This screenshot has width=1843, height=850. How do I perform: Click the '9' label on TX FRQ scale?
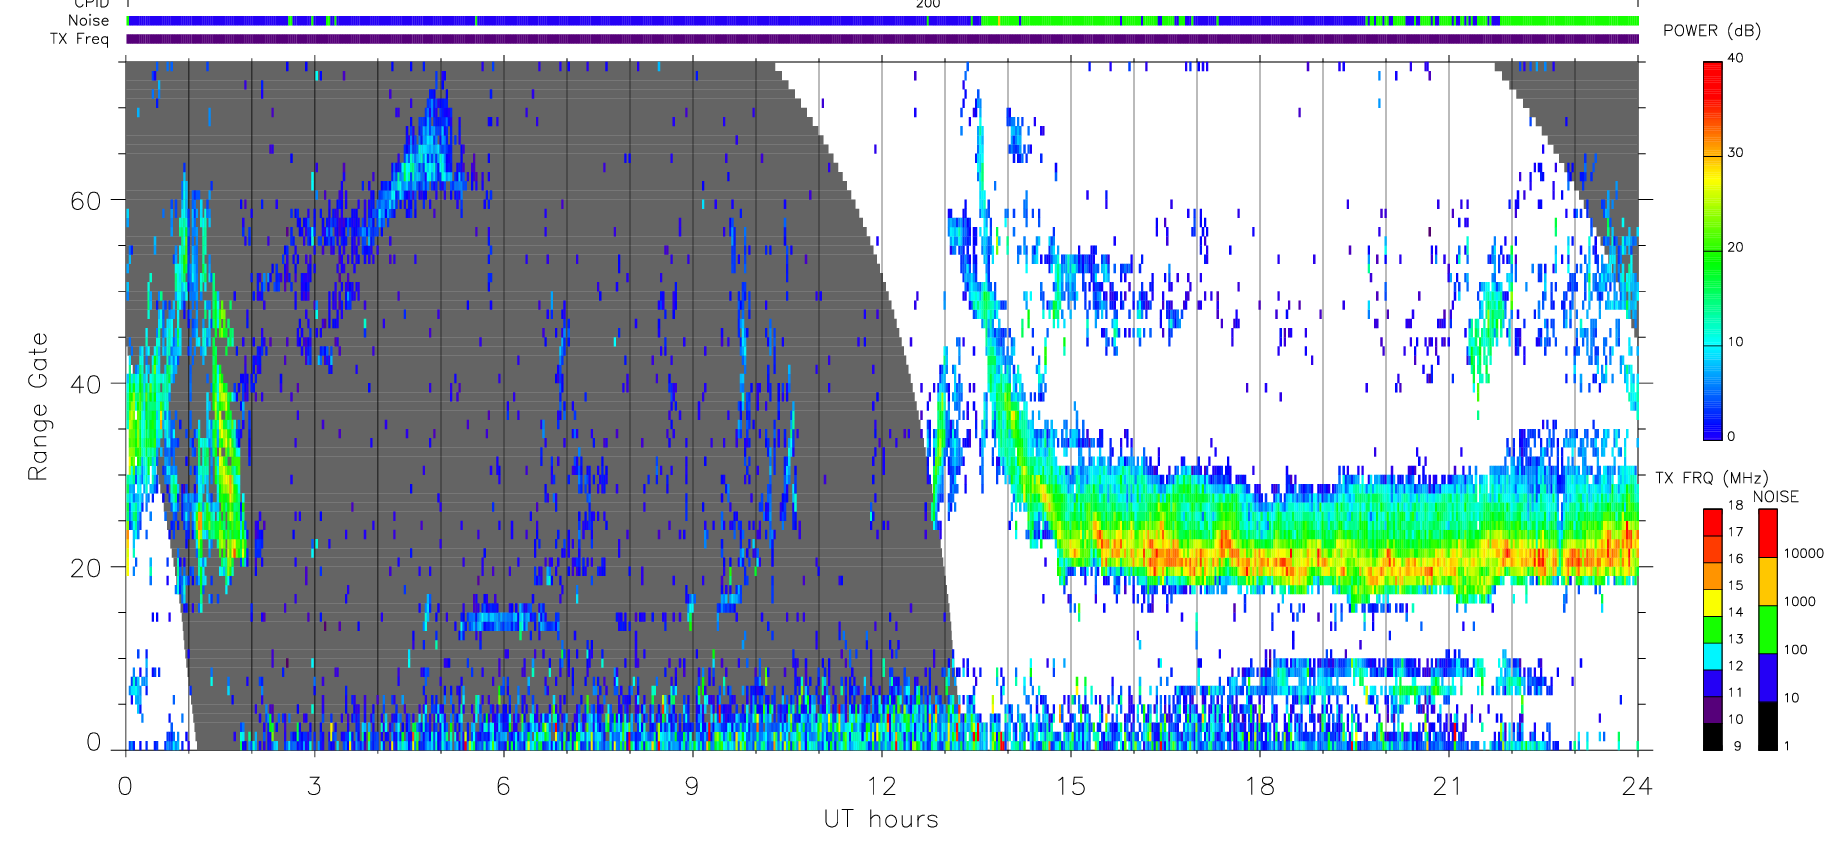point(1738,746)
